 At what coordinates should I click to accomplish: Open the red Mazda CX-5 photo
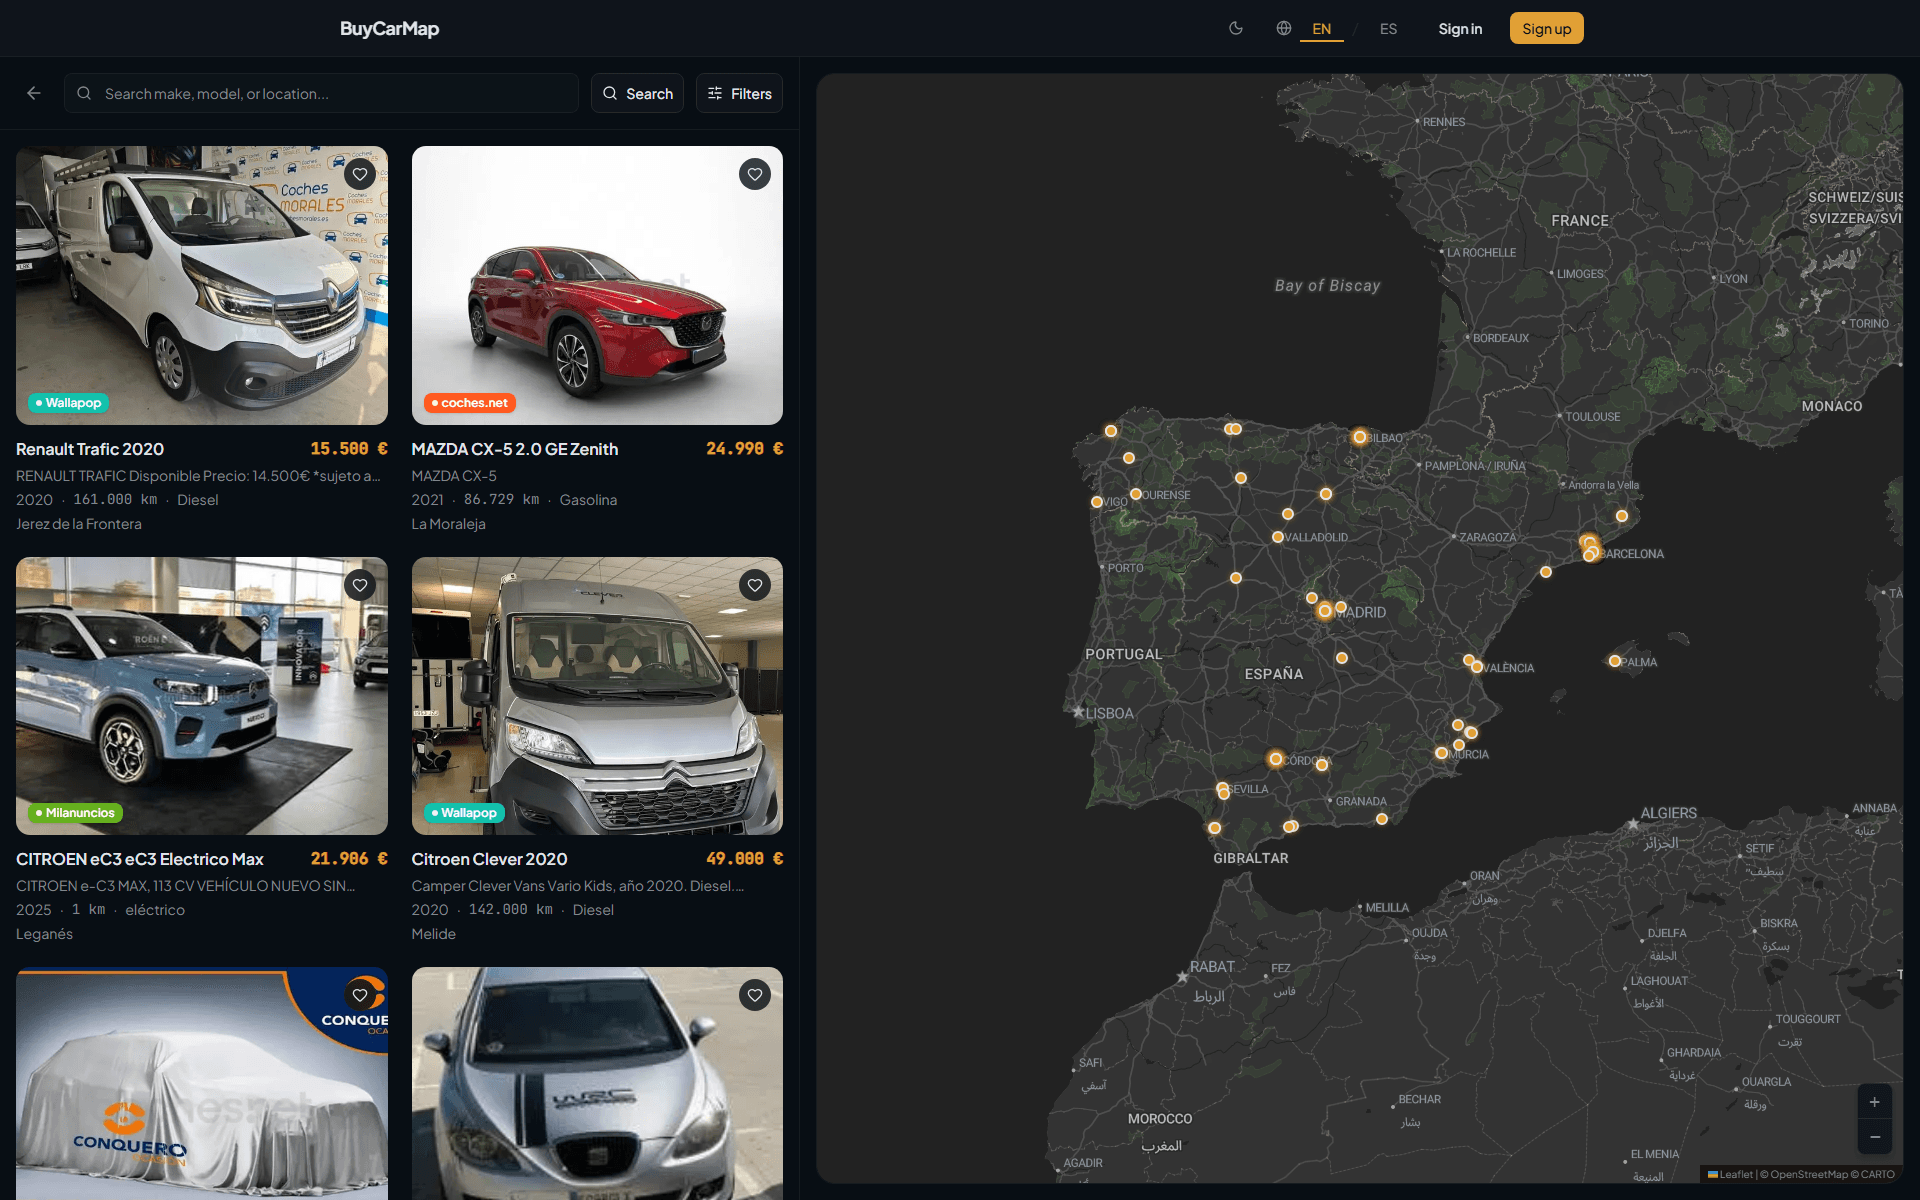pyautogui.click(x=597, y=285)
